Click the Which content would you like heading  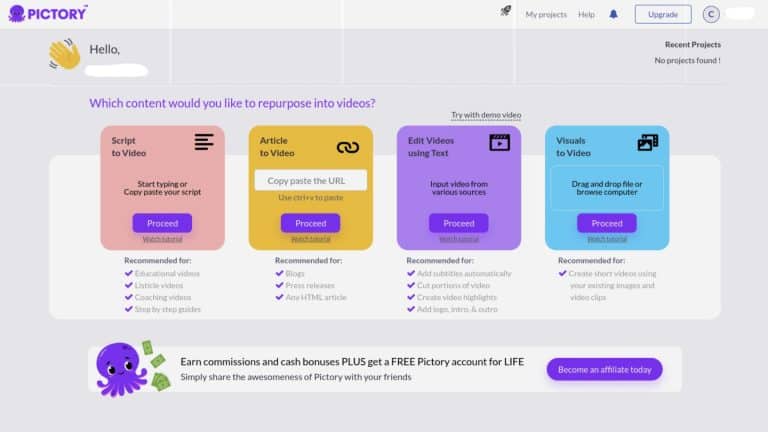(232, 103)
